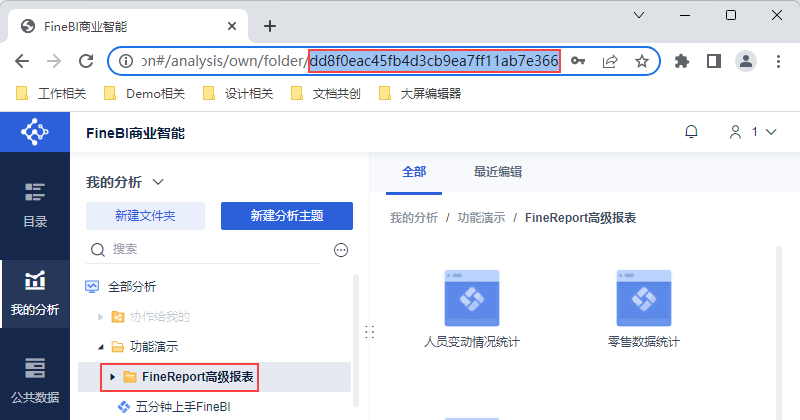Open browser extensions puzzle icon
This screenshot has width=800, height=420.
click(x=682, y=61)
